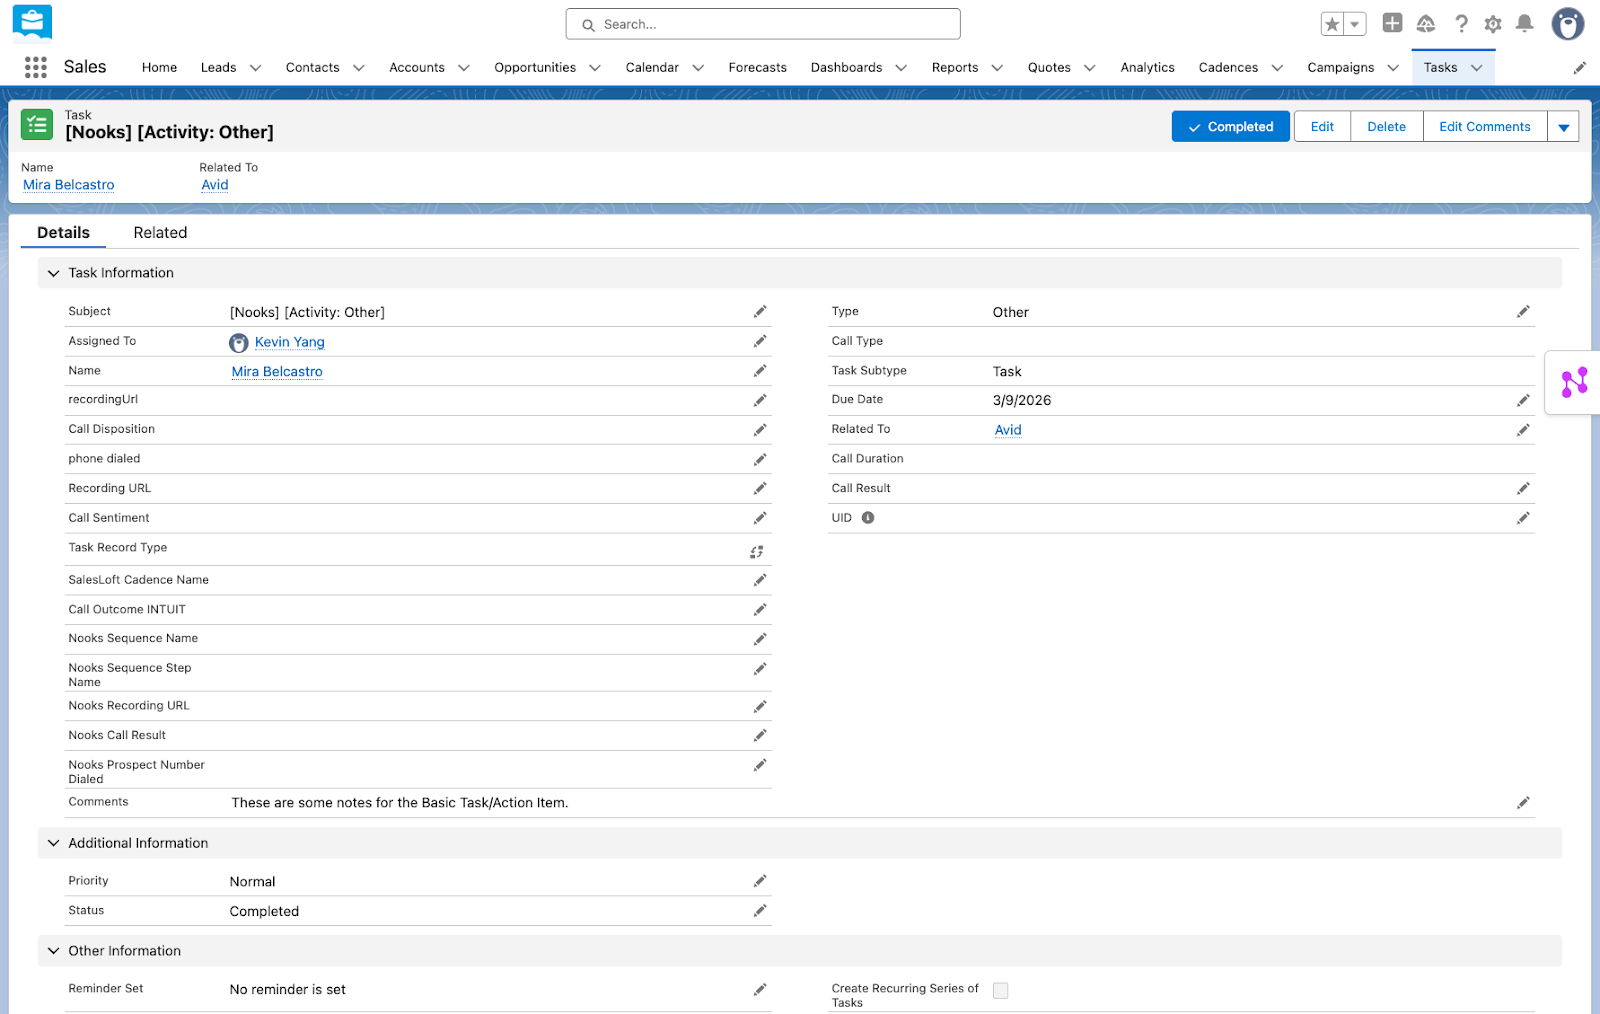Open the Leads tab dropdown chevron
1600x1014 pixels.
255,68
